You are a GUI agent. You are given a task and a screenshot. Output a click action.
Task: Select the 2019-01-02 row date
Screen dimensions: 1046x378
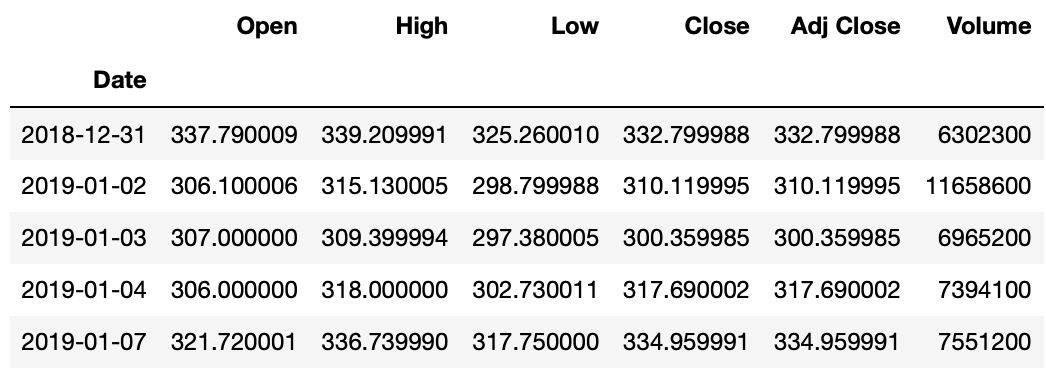(x=83, y=185)
